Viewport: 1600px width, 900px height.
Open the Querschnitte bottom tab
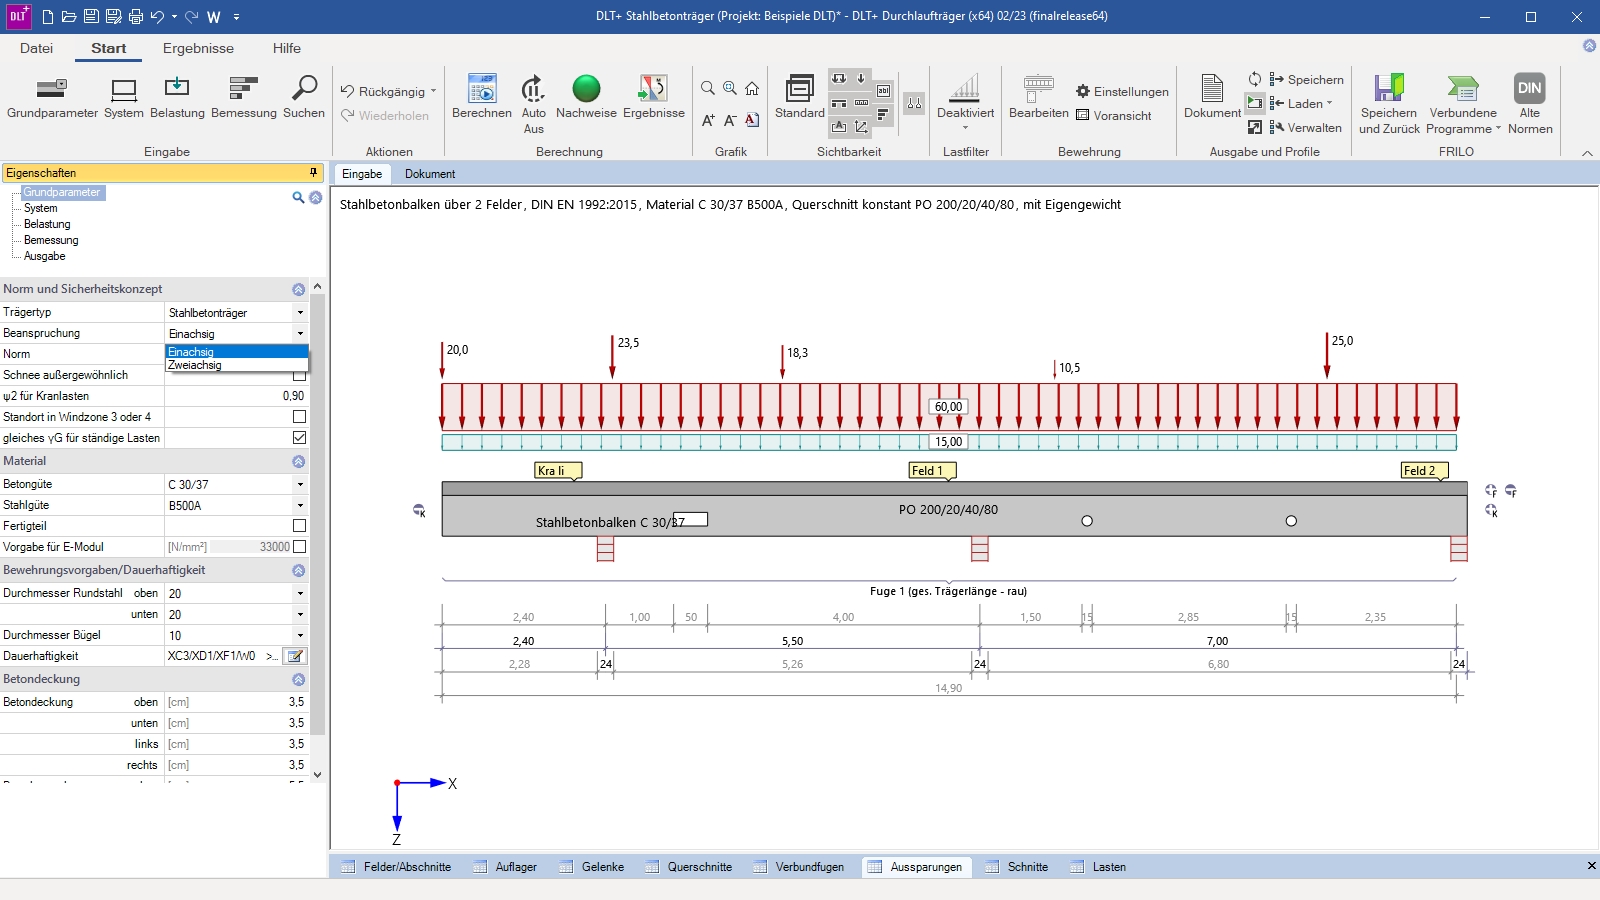(x=699, y=867)
